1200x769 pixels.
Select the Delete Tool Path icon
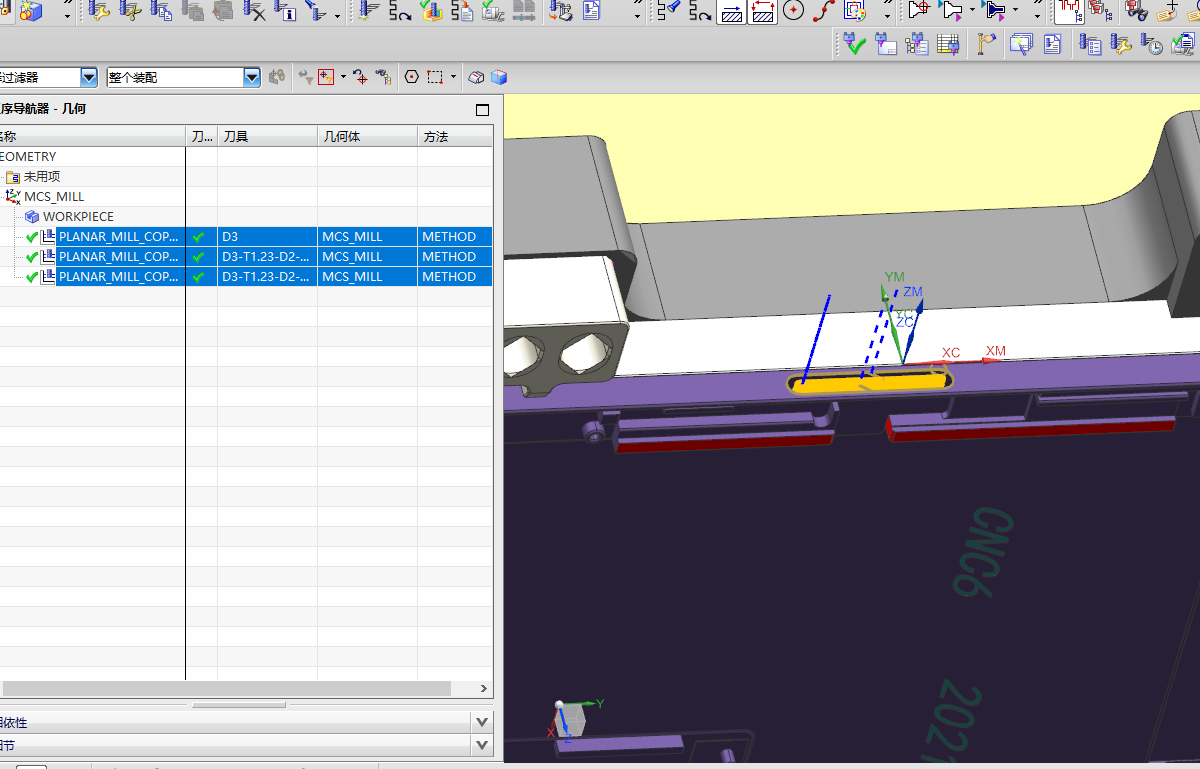click(255, 11)
